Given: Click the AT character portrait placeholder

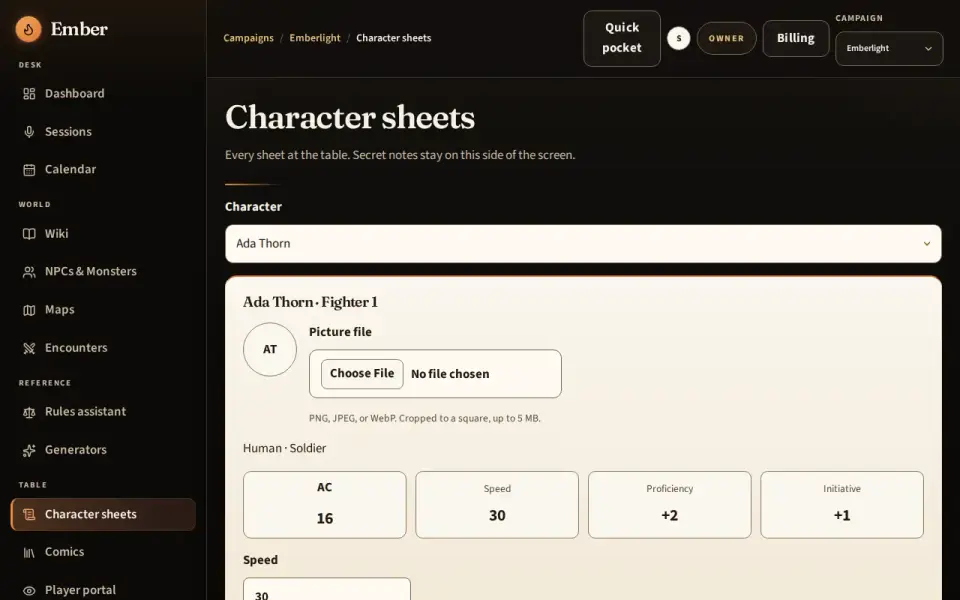Looking at the screenshot, I should coord(270,350).
